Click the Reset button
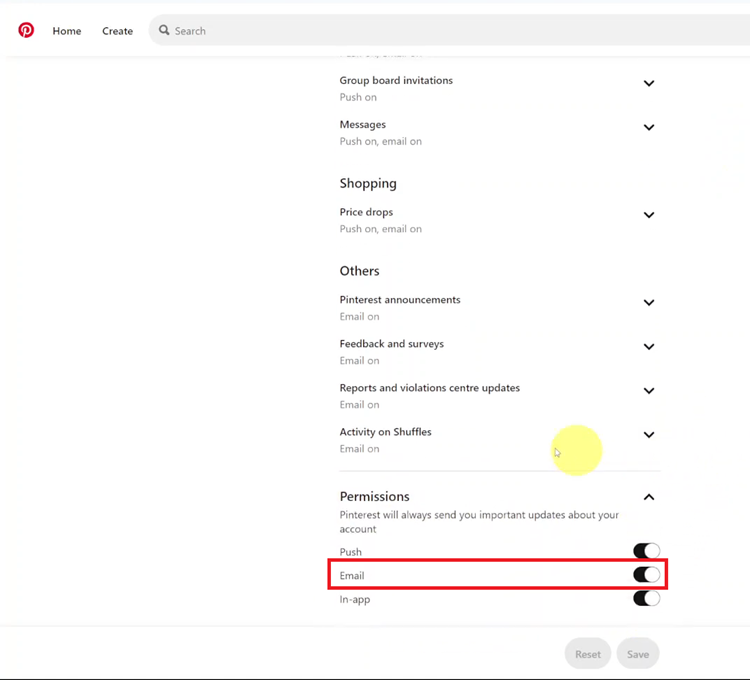 (x=587, y=654)
